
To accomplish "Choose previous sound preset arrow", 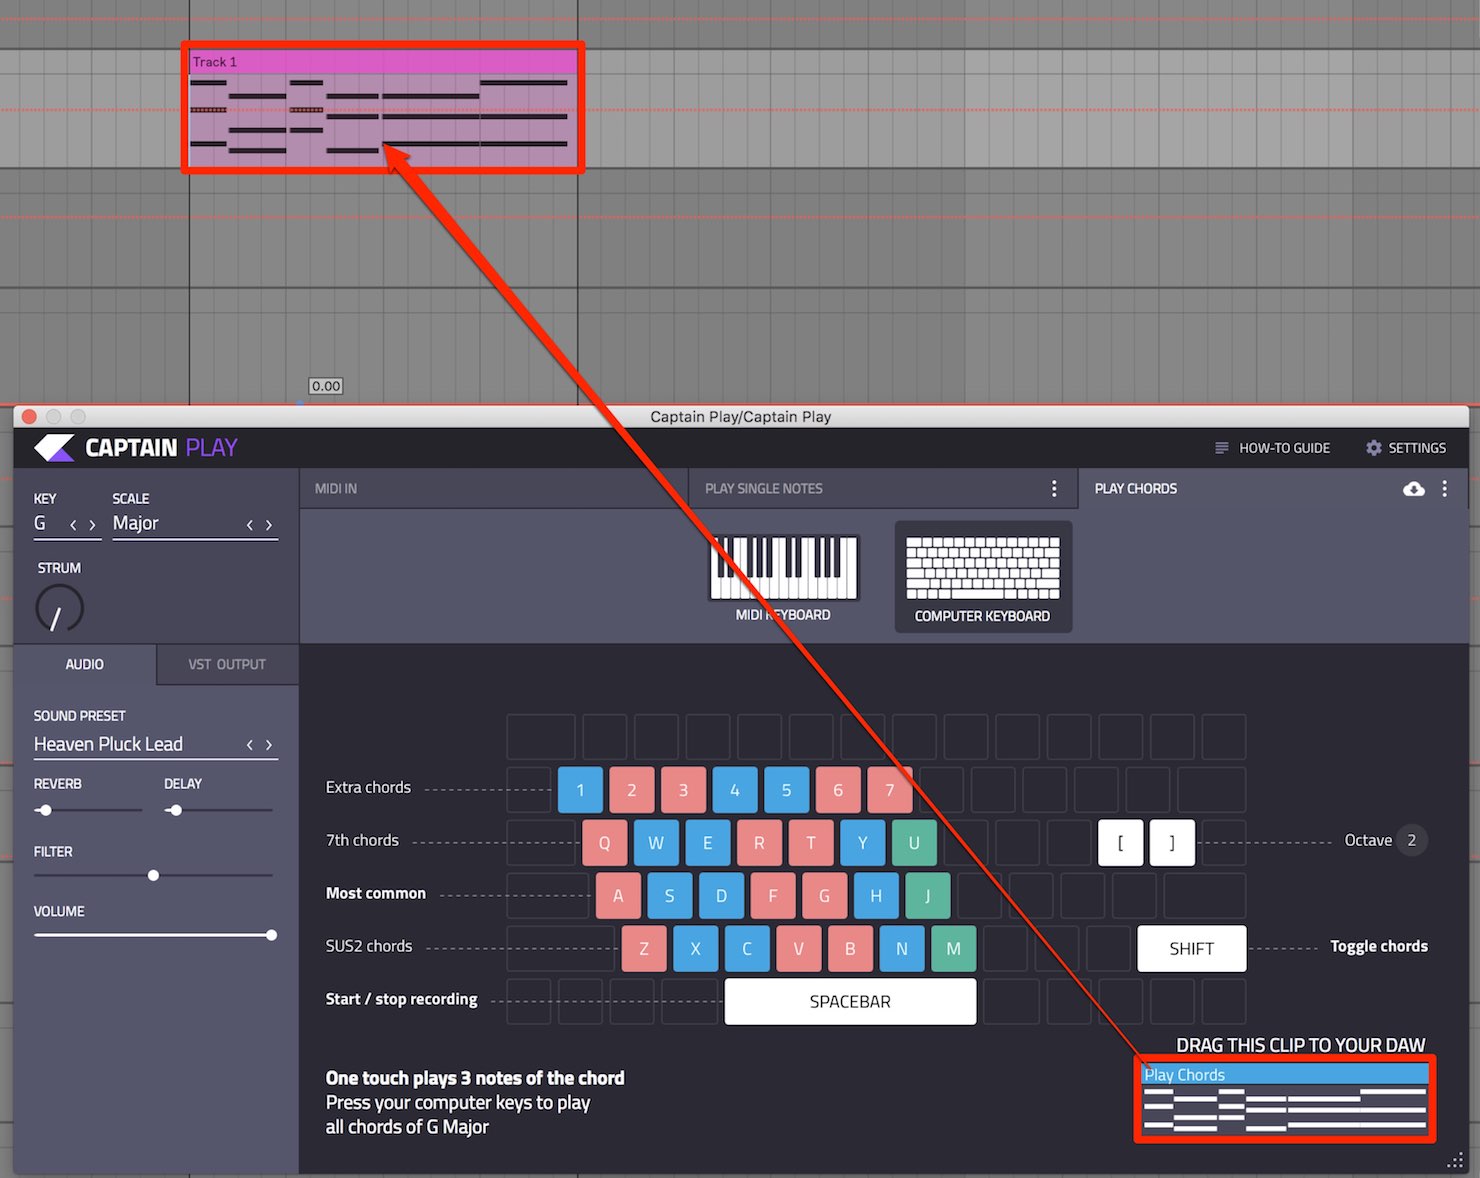I will 250,745.
